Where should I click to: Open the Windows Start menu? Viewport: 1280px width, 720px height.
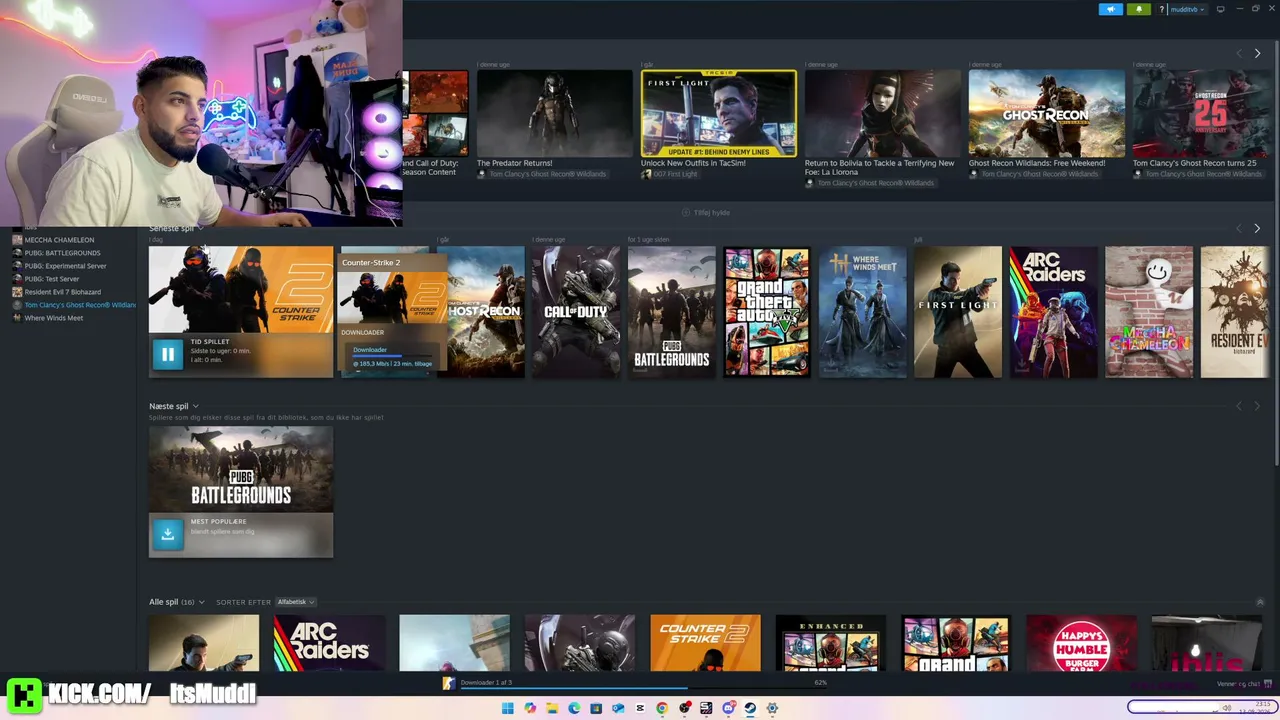(508, 708)
